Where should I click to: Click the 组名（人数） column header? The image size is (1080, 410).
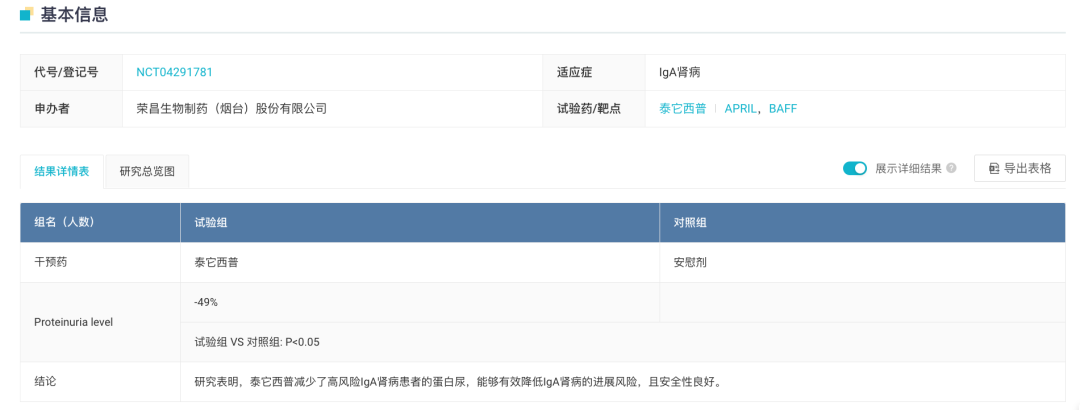[x=71, y=222]
